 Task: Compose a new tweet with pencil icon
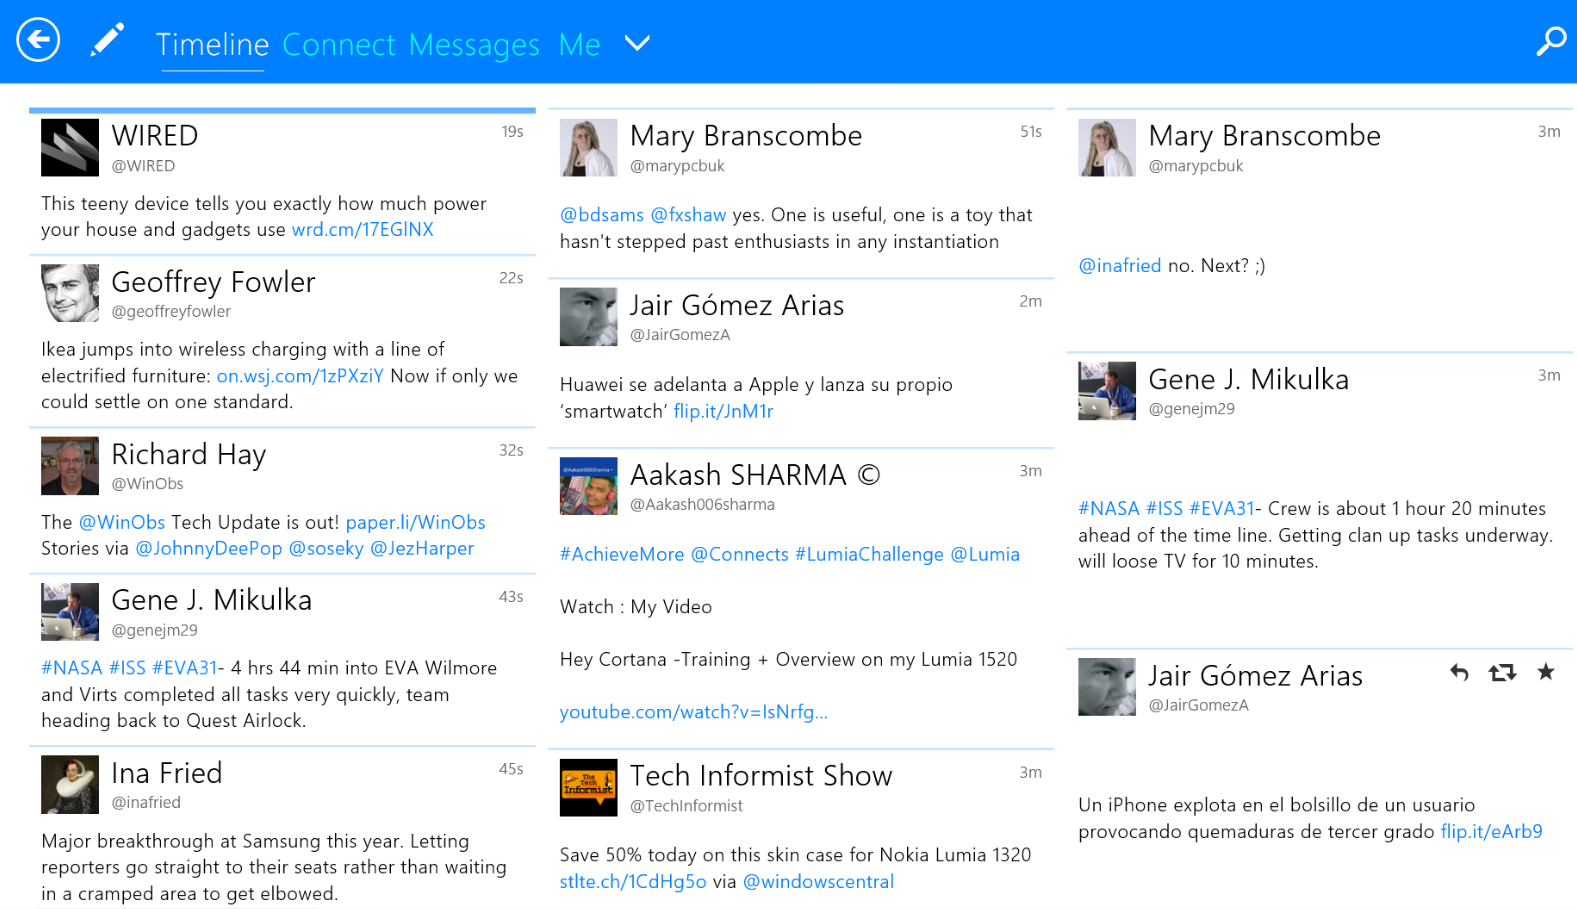(x=107, y=41)
